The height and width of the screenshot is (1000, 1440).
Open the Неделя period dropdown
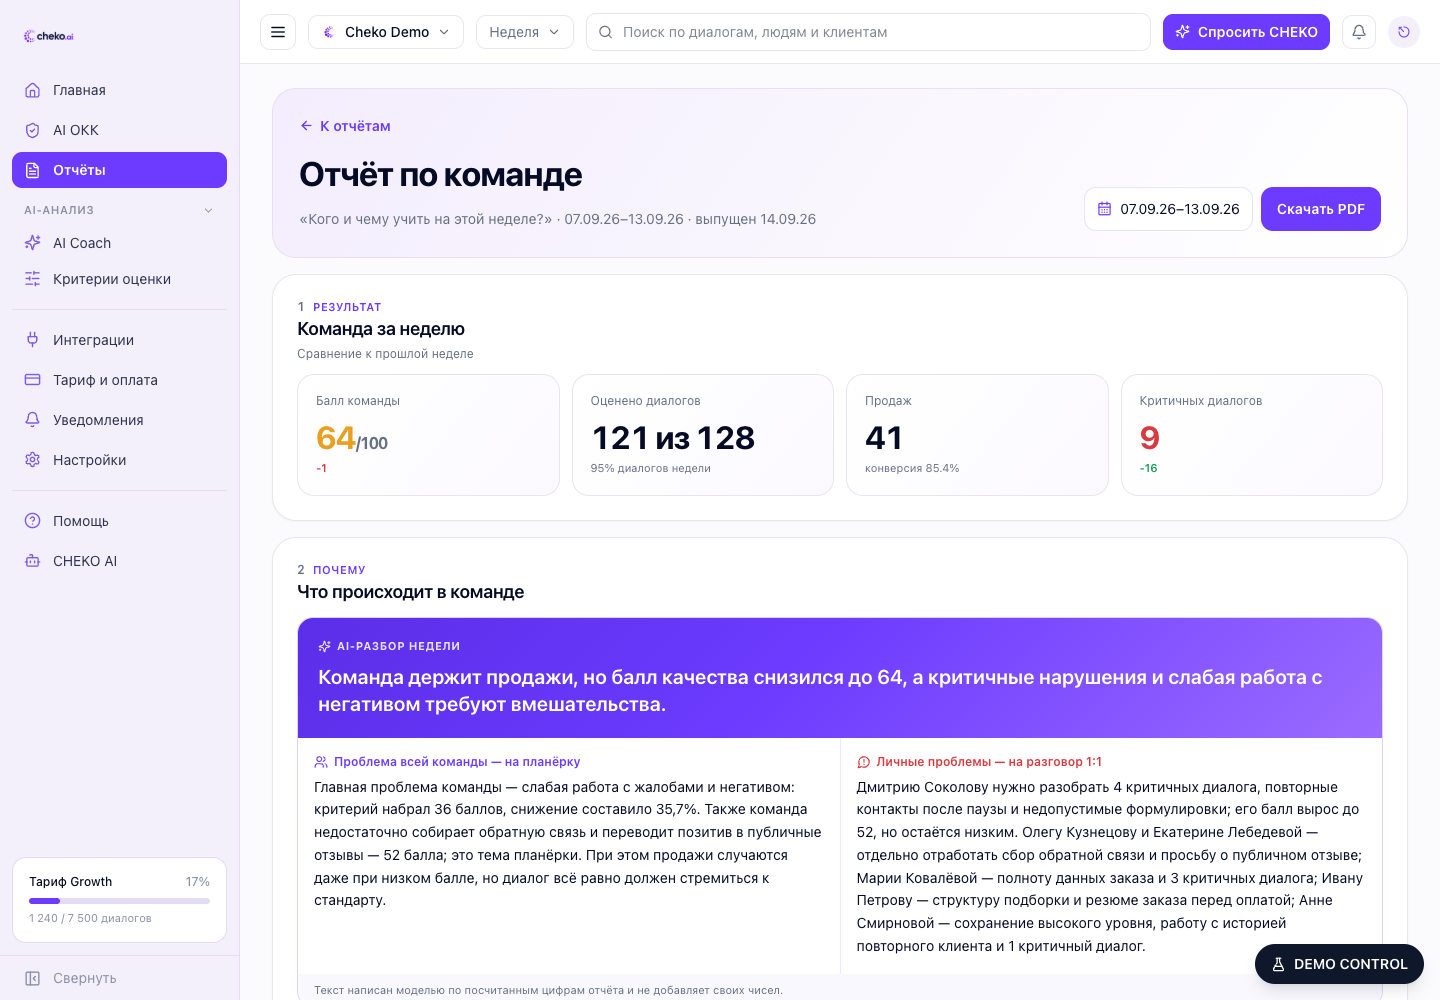tap(525, 32)
